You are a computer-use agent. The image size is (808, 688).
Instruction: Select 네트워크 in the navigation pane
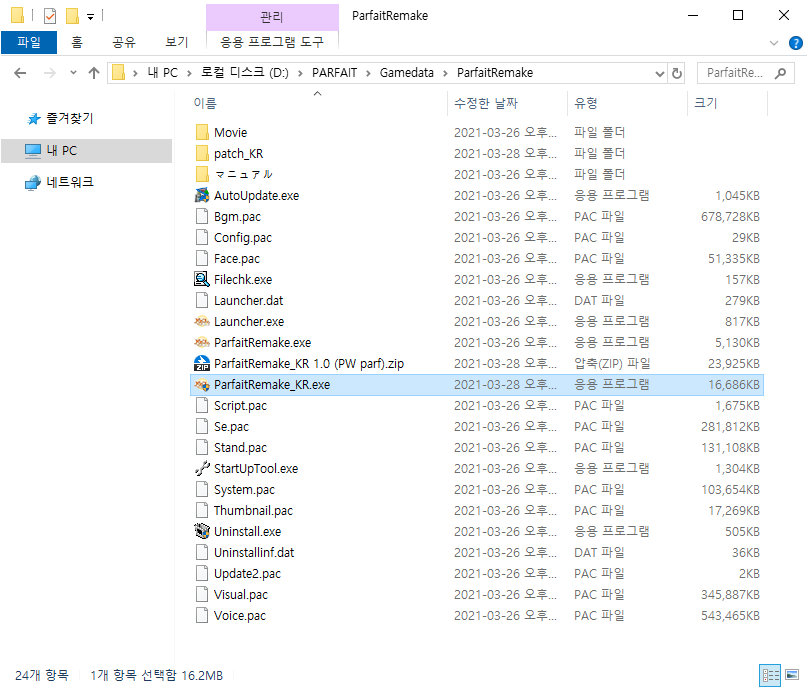(70, 182)
